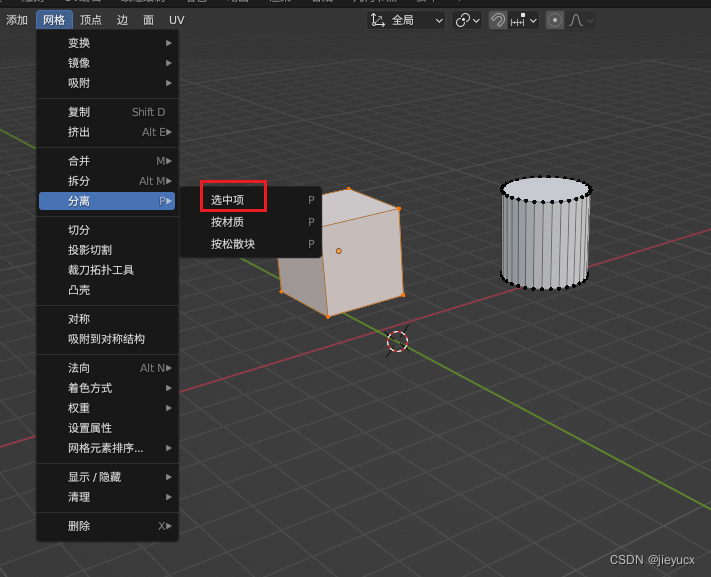Expand the 清理 submenu
The image size is (711, 577).
click(x=107, y=497)
